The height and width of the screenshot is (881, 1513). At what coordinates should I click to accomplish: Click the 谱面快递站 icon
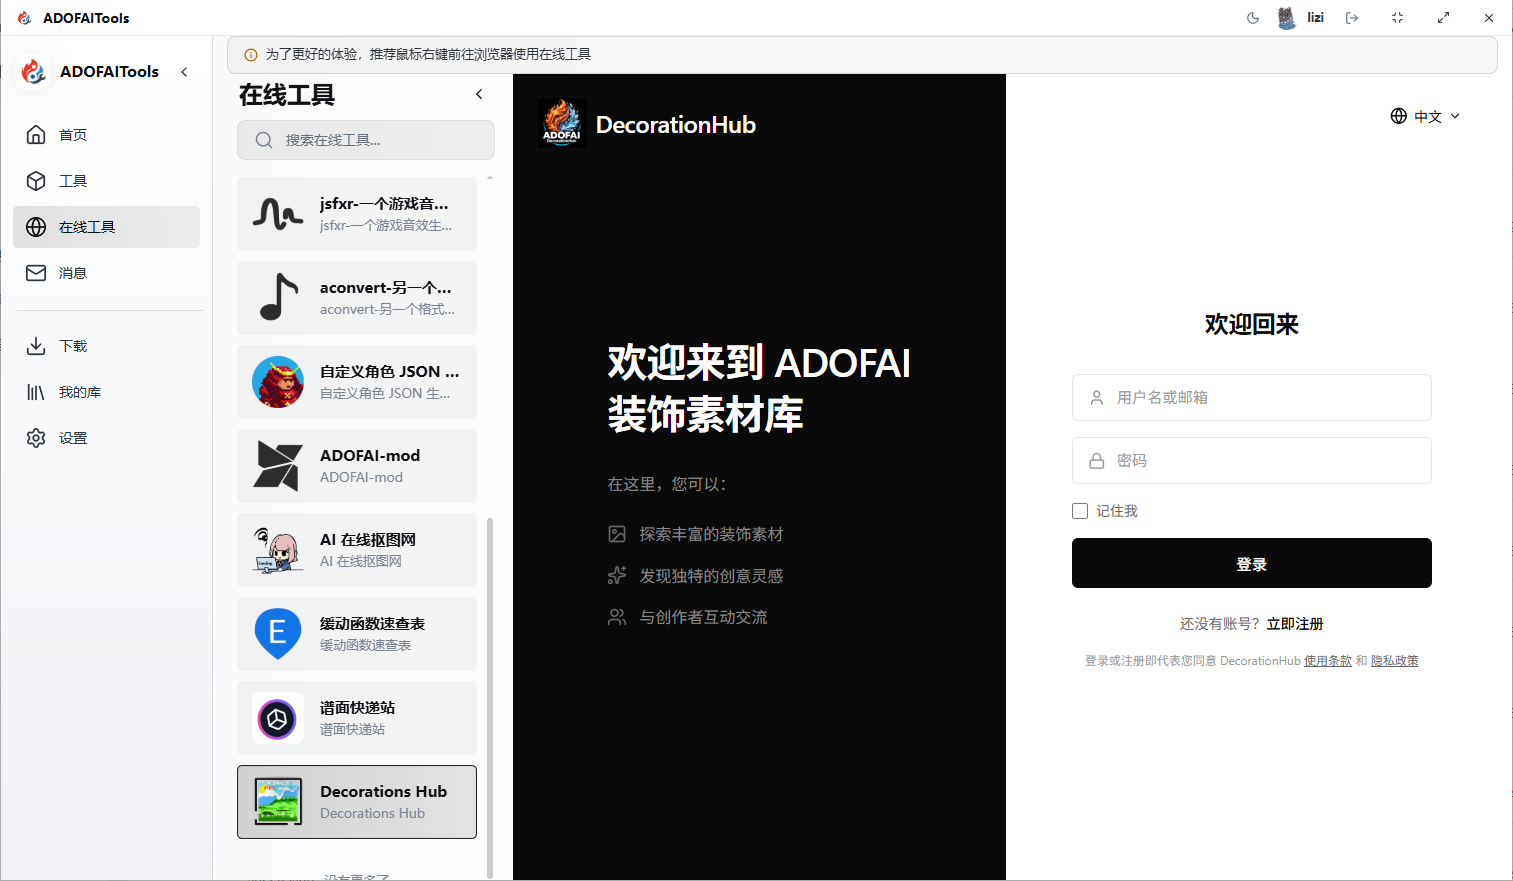[278, 718]
